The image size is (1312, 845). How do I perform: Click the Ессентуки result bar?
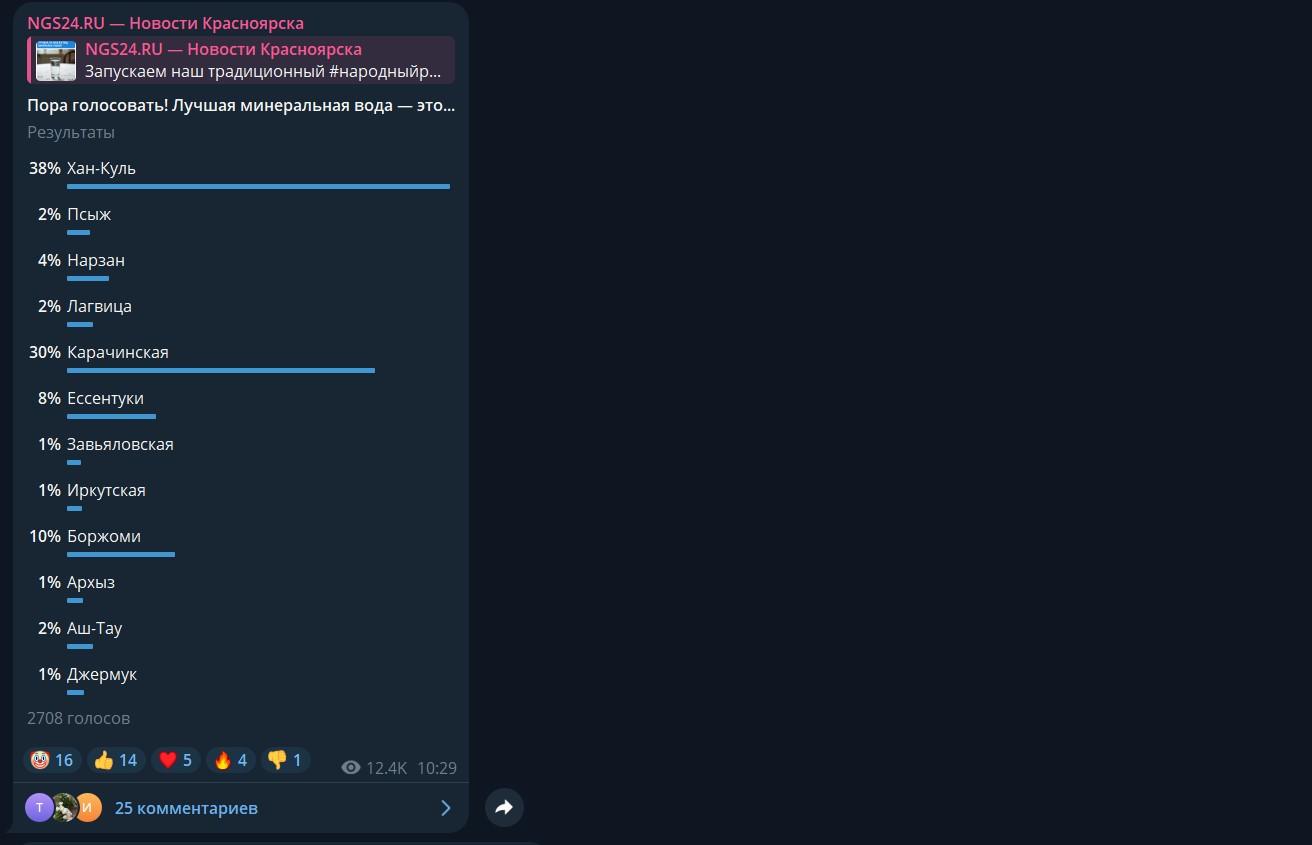pos(111,416)
